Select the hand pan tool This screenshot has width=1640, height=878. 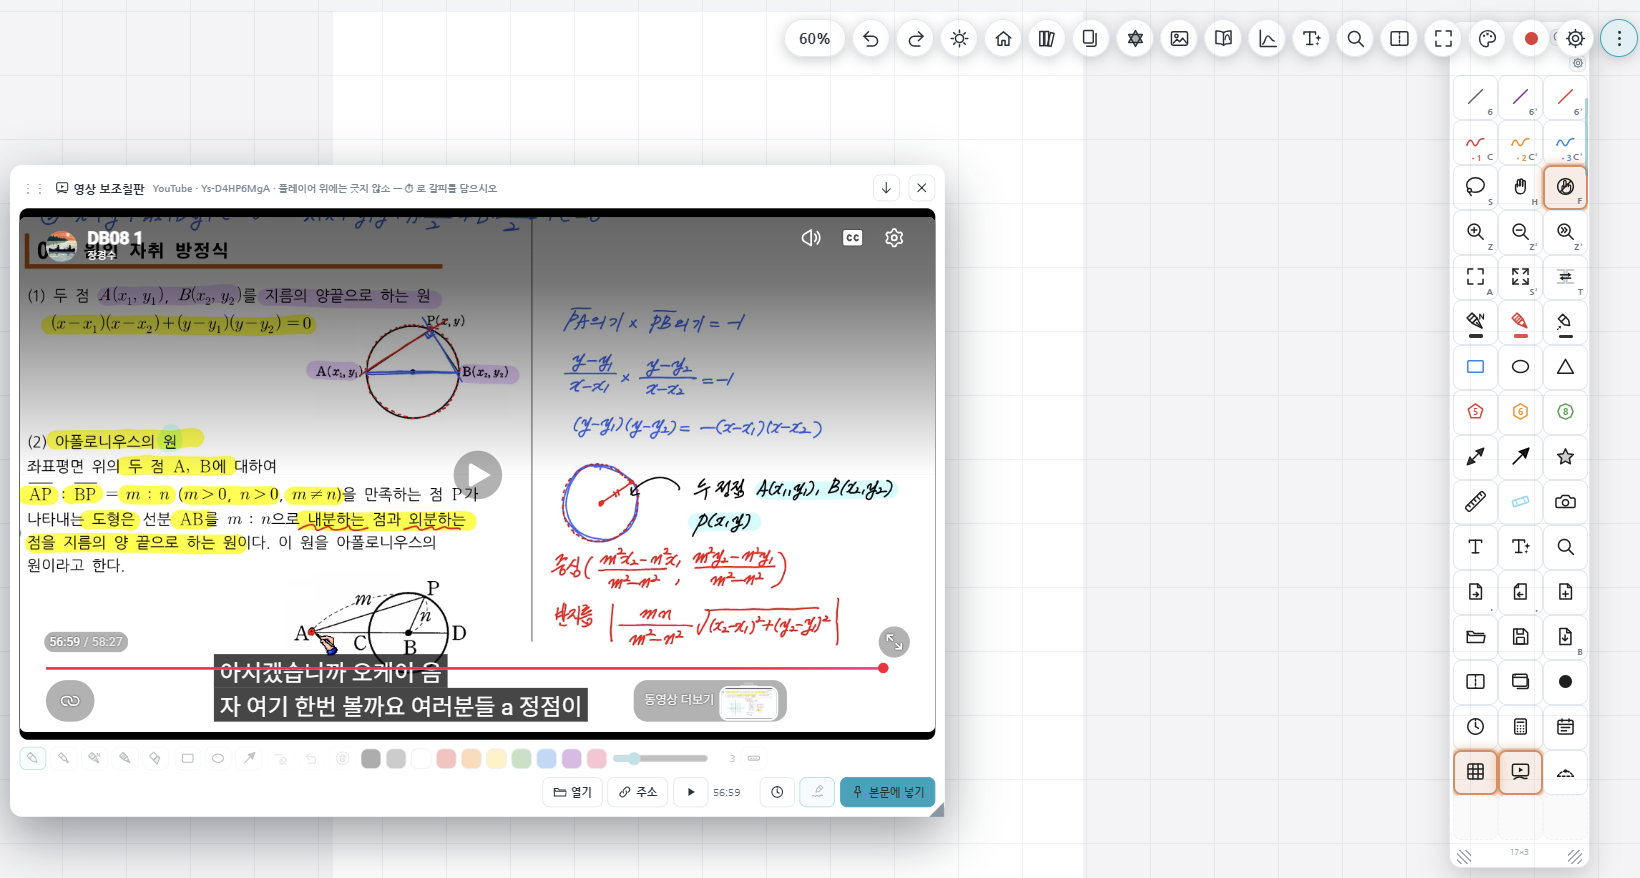[x=1520, y=187]
